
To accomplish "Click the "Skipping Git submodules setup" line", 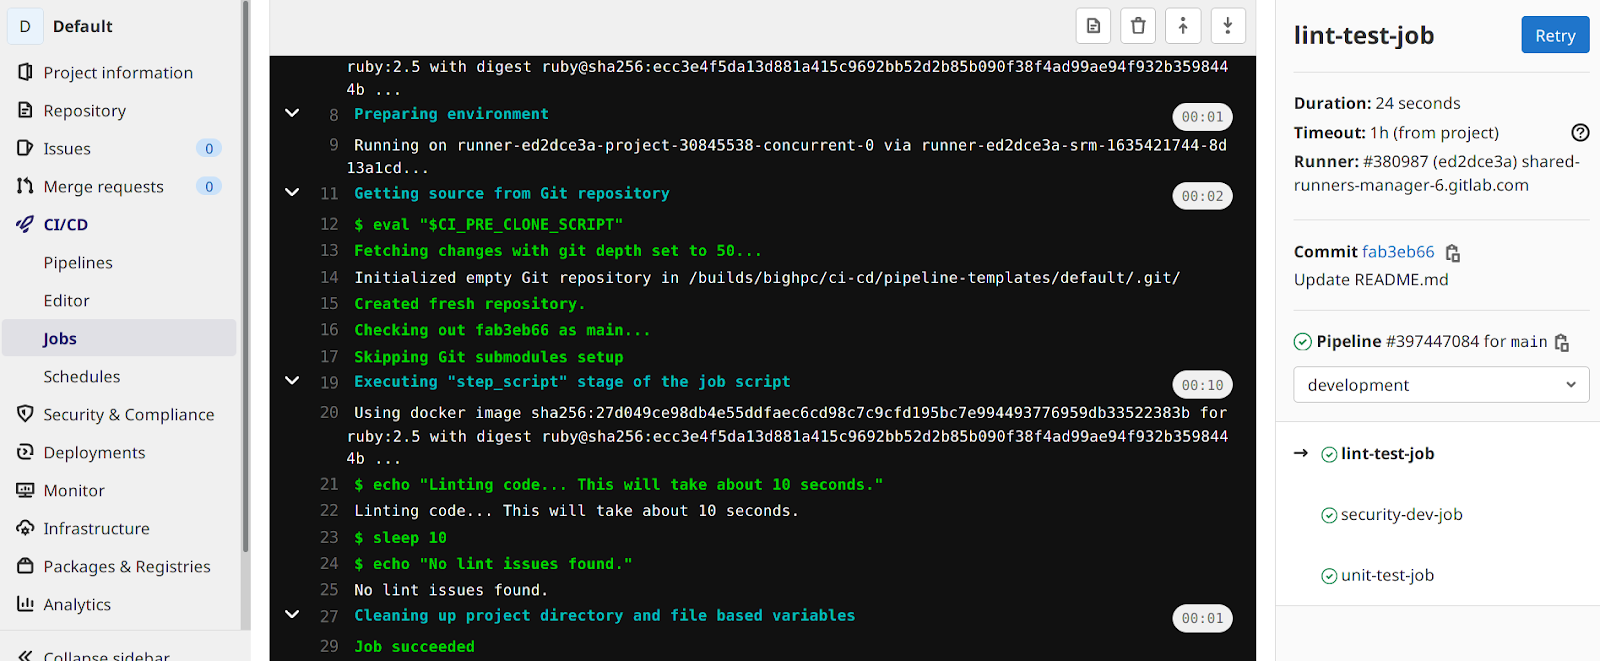I will [489, 357].
